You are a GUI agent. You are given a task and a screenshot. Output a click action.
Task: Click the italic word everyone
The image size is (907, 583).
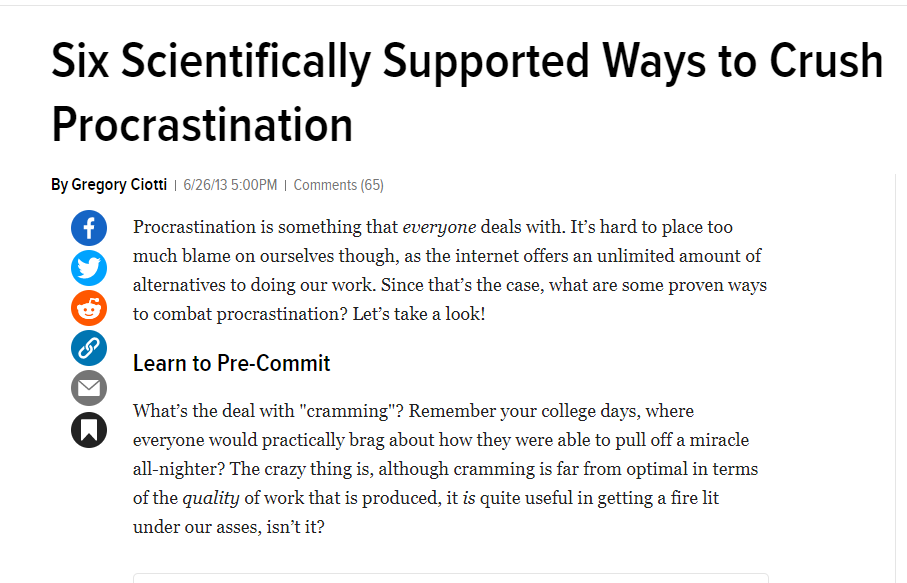click(x=439, y=227)
